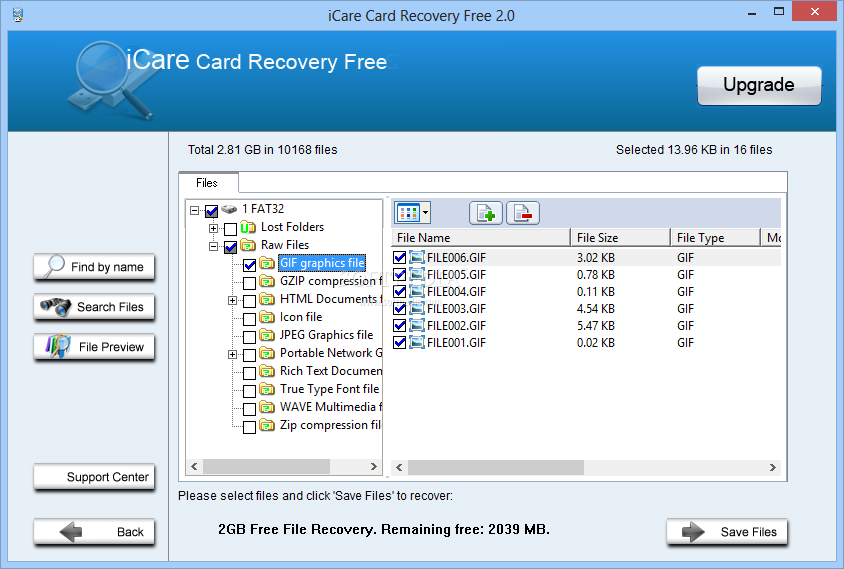Click the Portable Network folder icon
The image size is (844, 569).
click(266, 353)
